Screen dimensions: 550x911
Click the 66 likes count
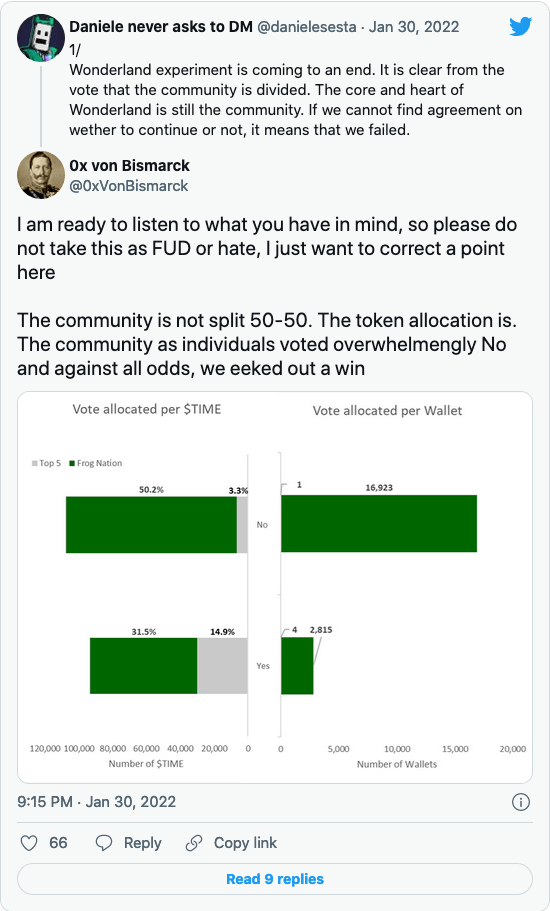click(x=58, y=843)
